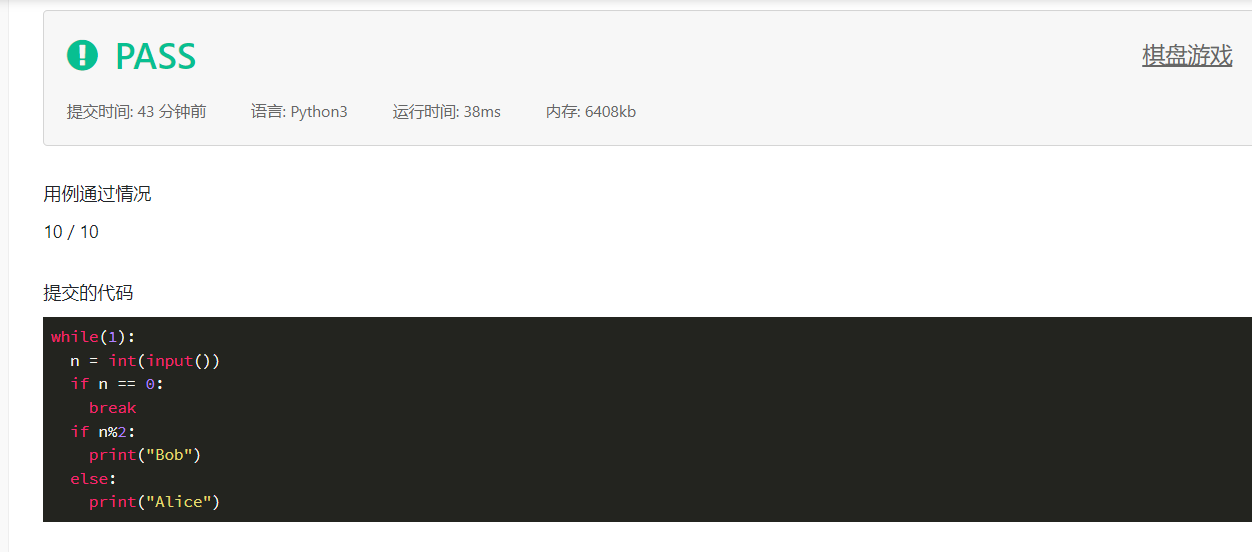
Task: Click the if n == 0: line
Action: [x=116, y=384]
